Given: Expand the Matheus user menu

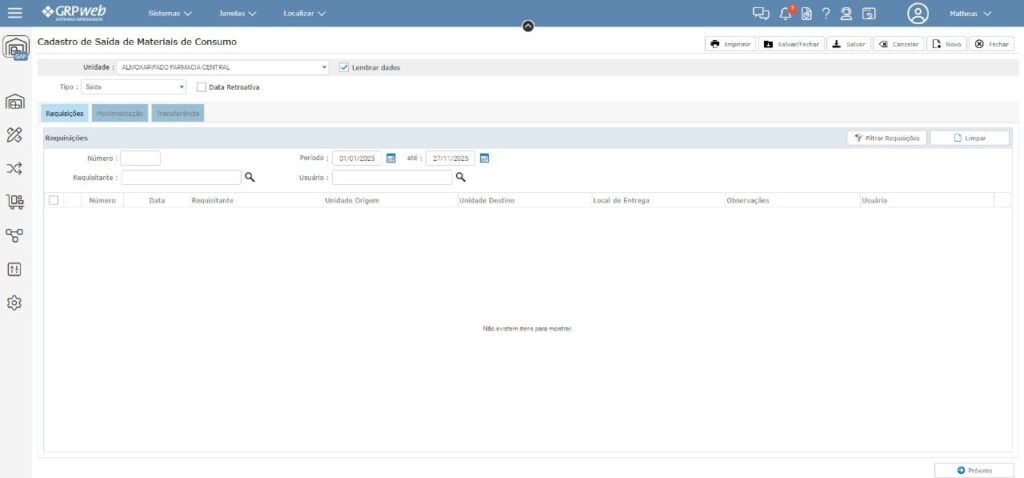Looking at the screenshot, I should pyautogui.click(x=969, y=14).
